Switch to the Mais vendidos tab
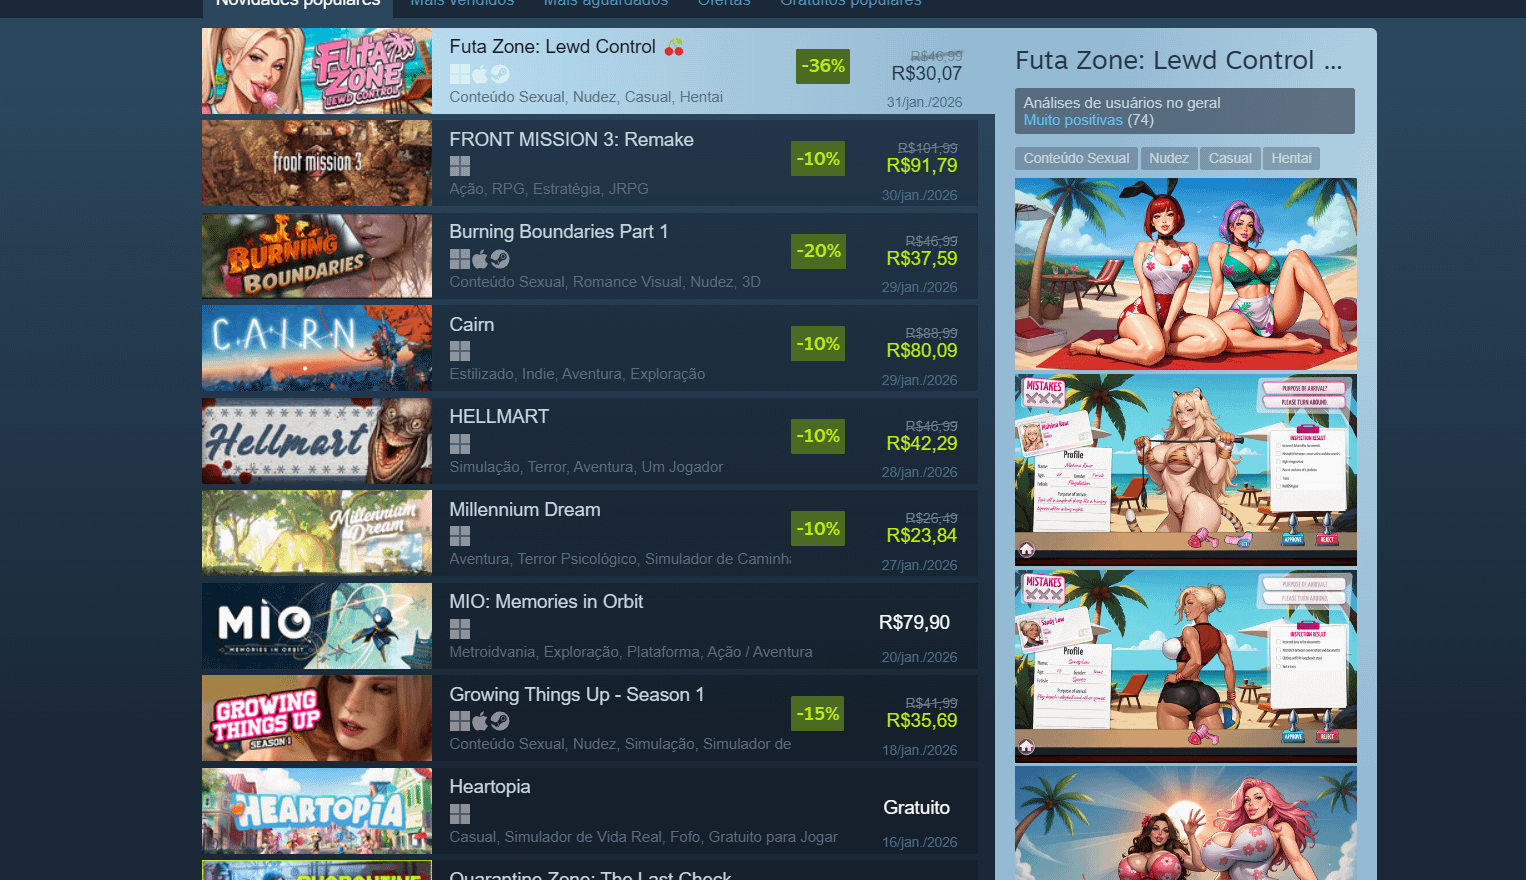Screen dimensions: 1526x880 [462, 3]
